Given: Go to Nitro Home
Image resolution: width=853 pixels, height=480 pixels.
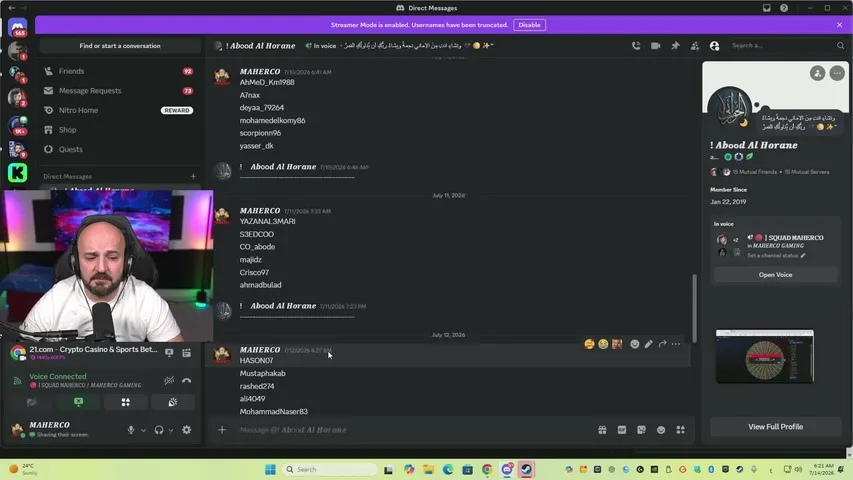Looking at the screenshot, I should click(x=119, y=110).
